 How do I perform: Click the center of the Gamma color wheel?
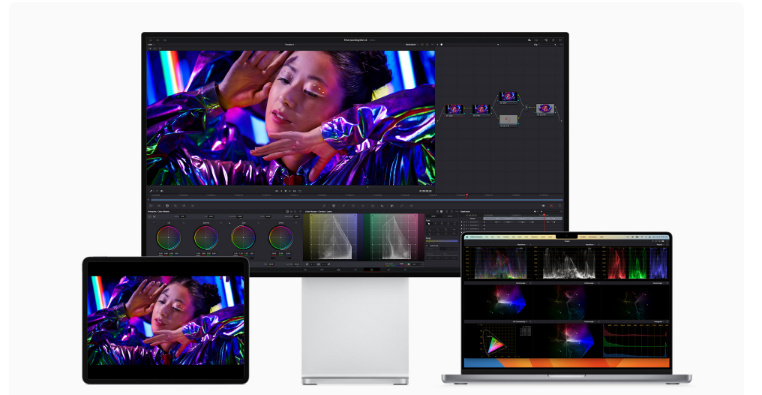pos(206,238)
